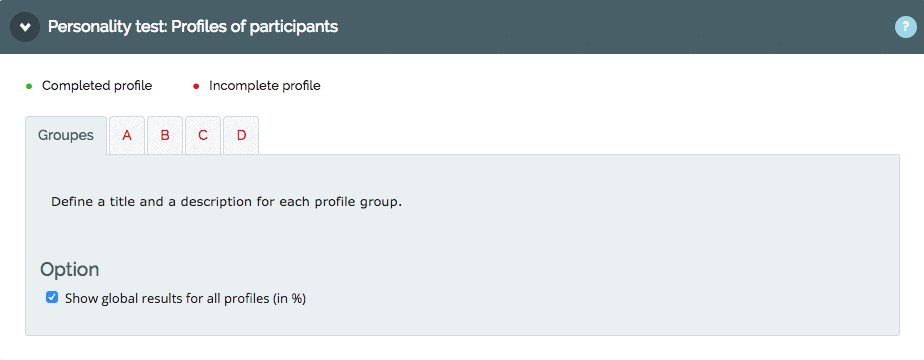The height and width of the screenshot is (360, 924).
Task: Uncheck Show global results checkbox
Action: coord(52,297)
